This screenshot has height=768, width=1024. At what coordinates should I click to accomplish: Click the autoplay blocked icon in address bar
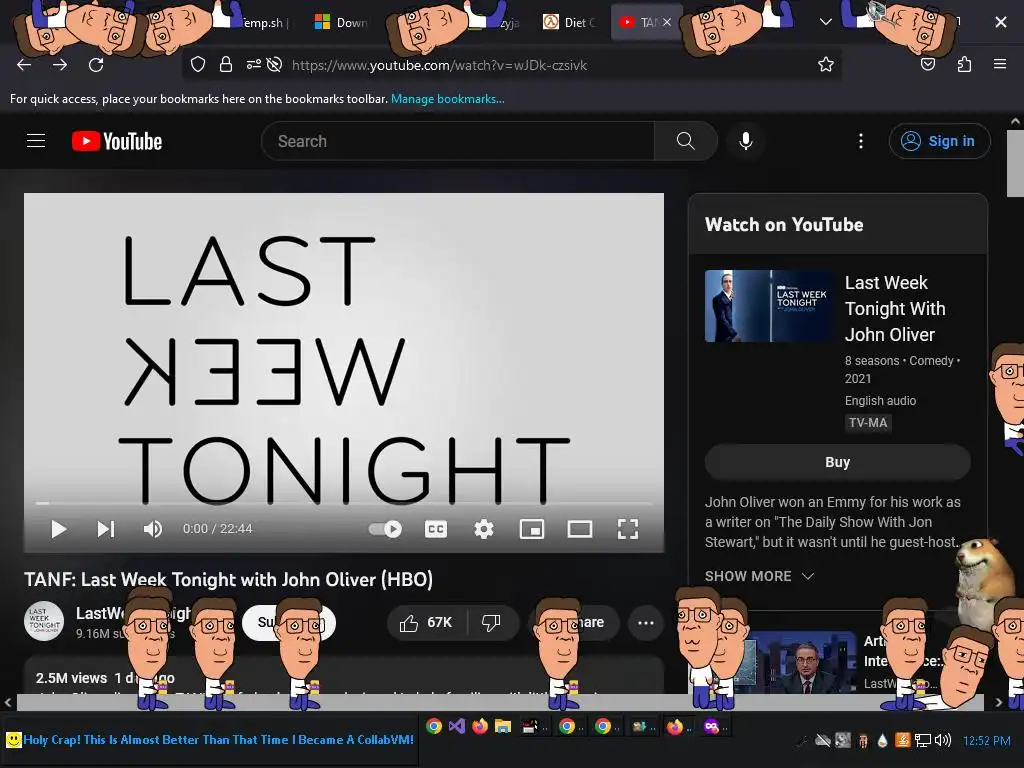(x=275, y=64)
